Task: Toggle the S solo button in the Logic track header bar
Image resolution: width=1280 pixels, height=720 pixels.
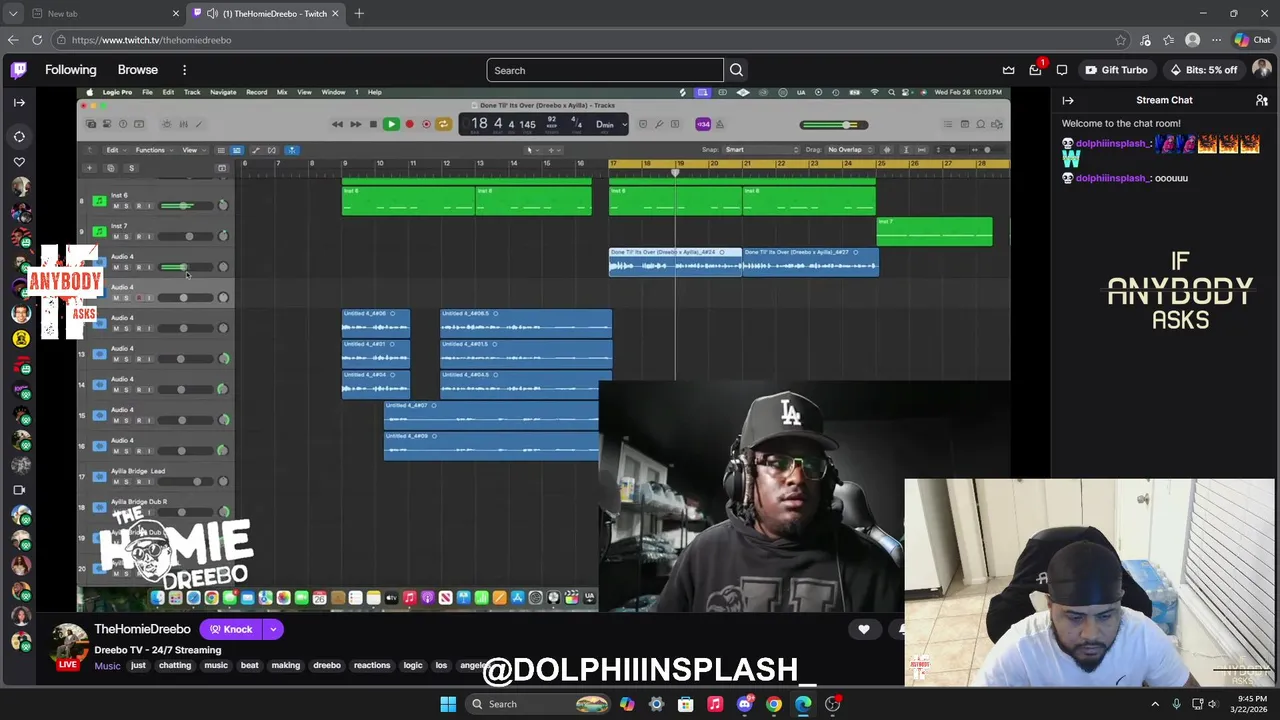Action: click(131, 168)
